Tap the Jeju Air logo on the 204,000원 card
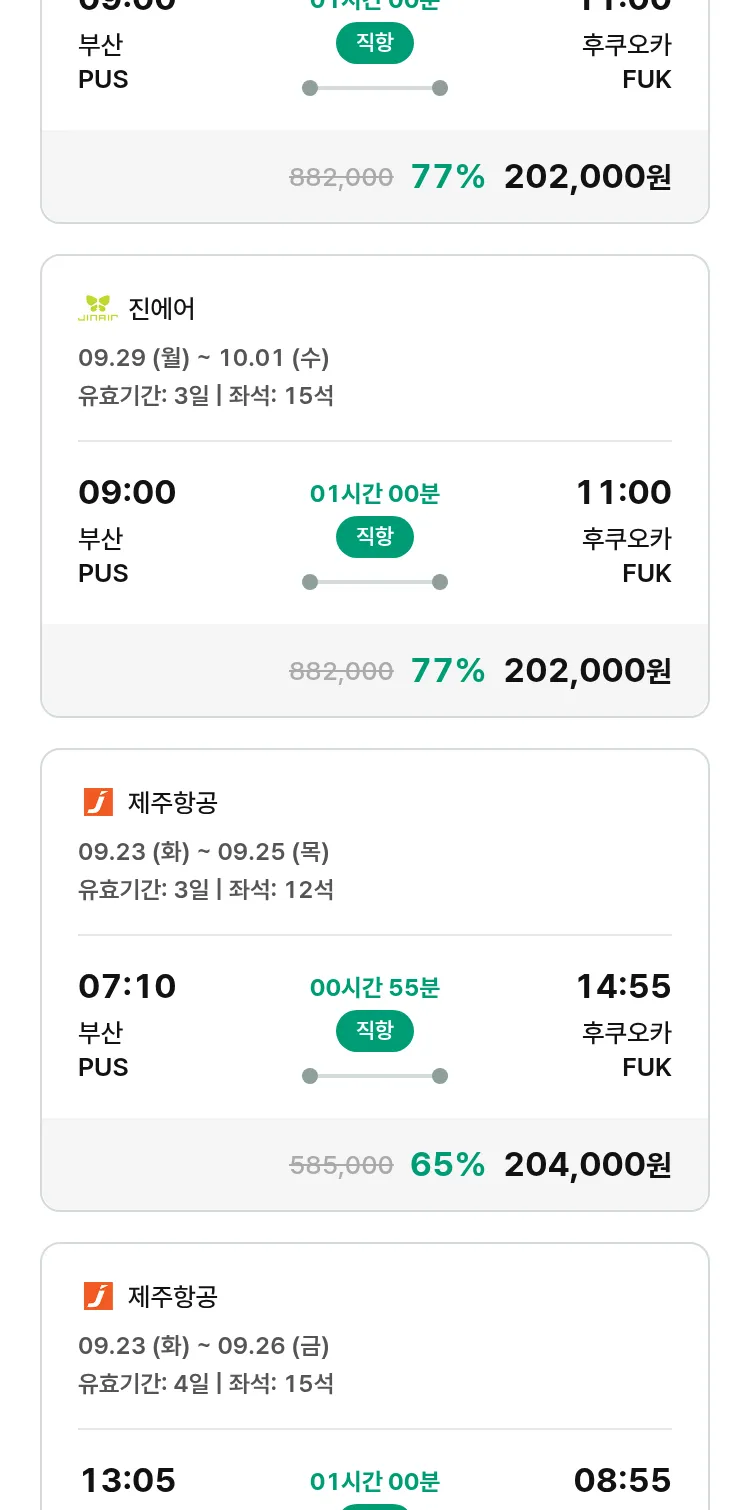Viewport: 750px width, 1510px height. point(98,802)
